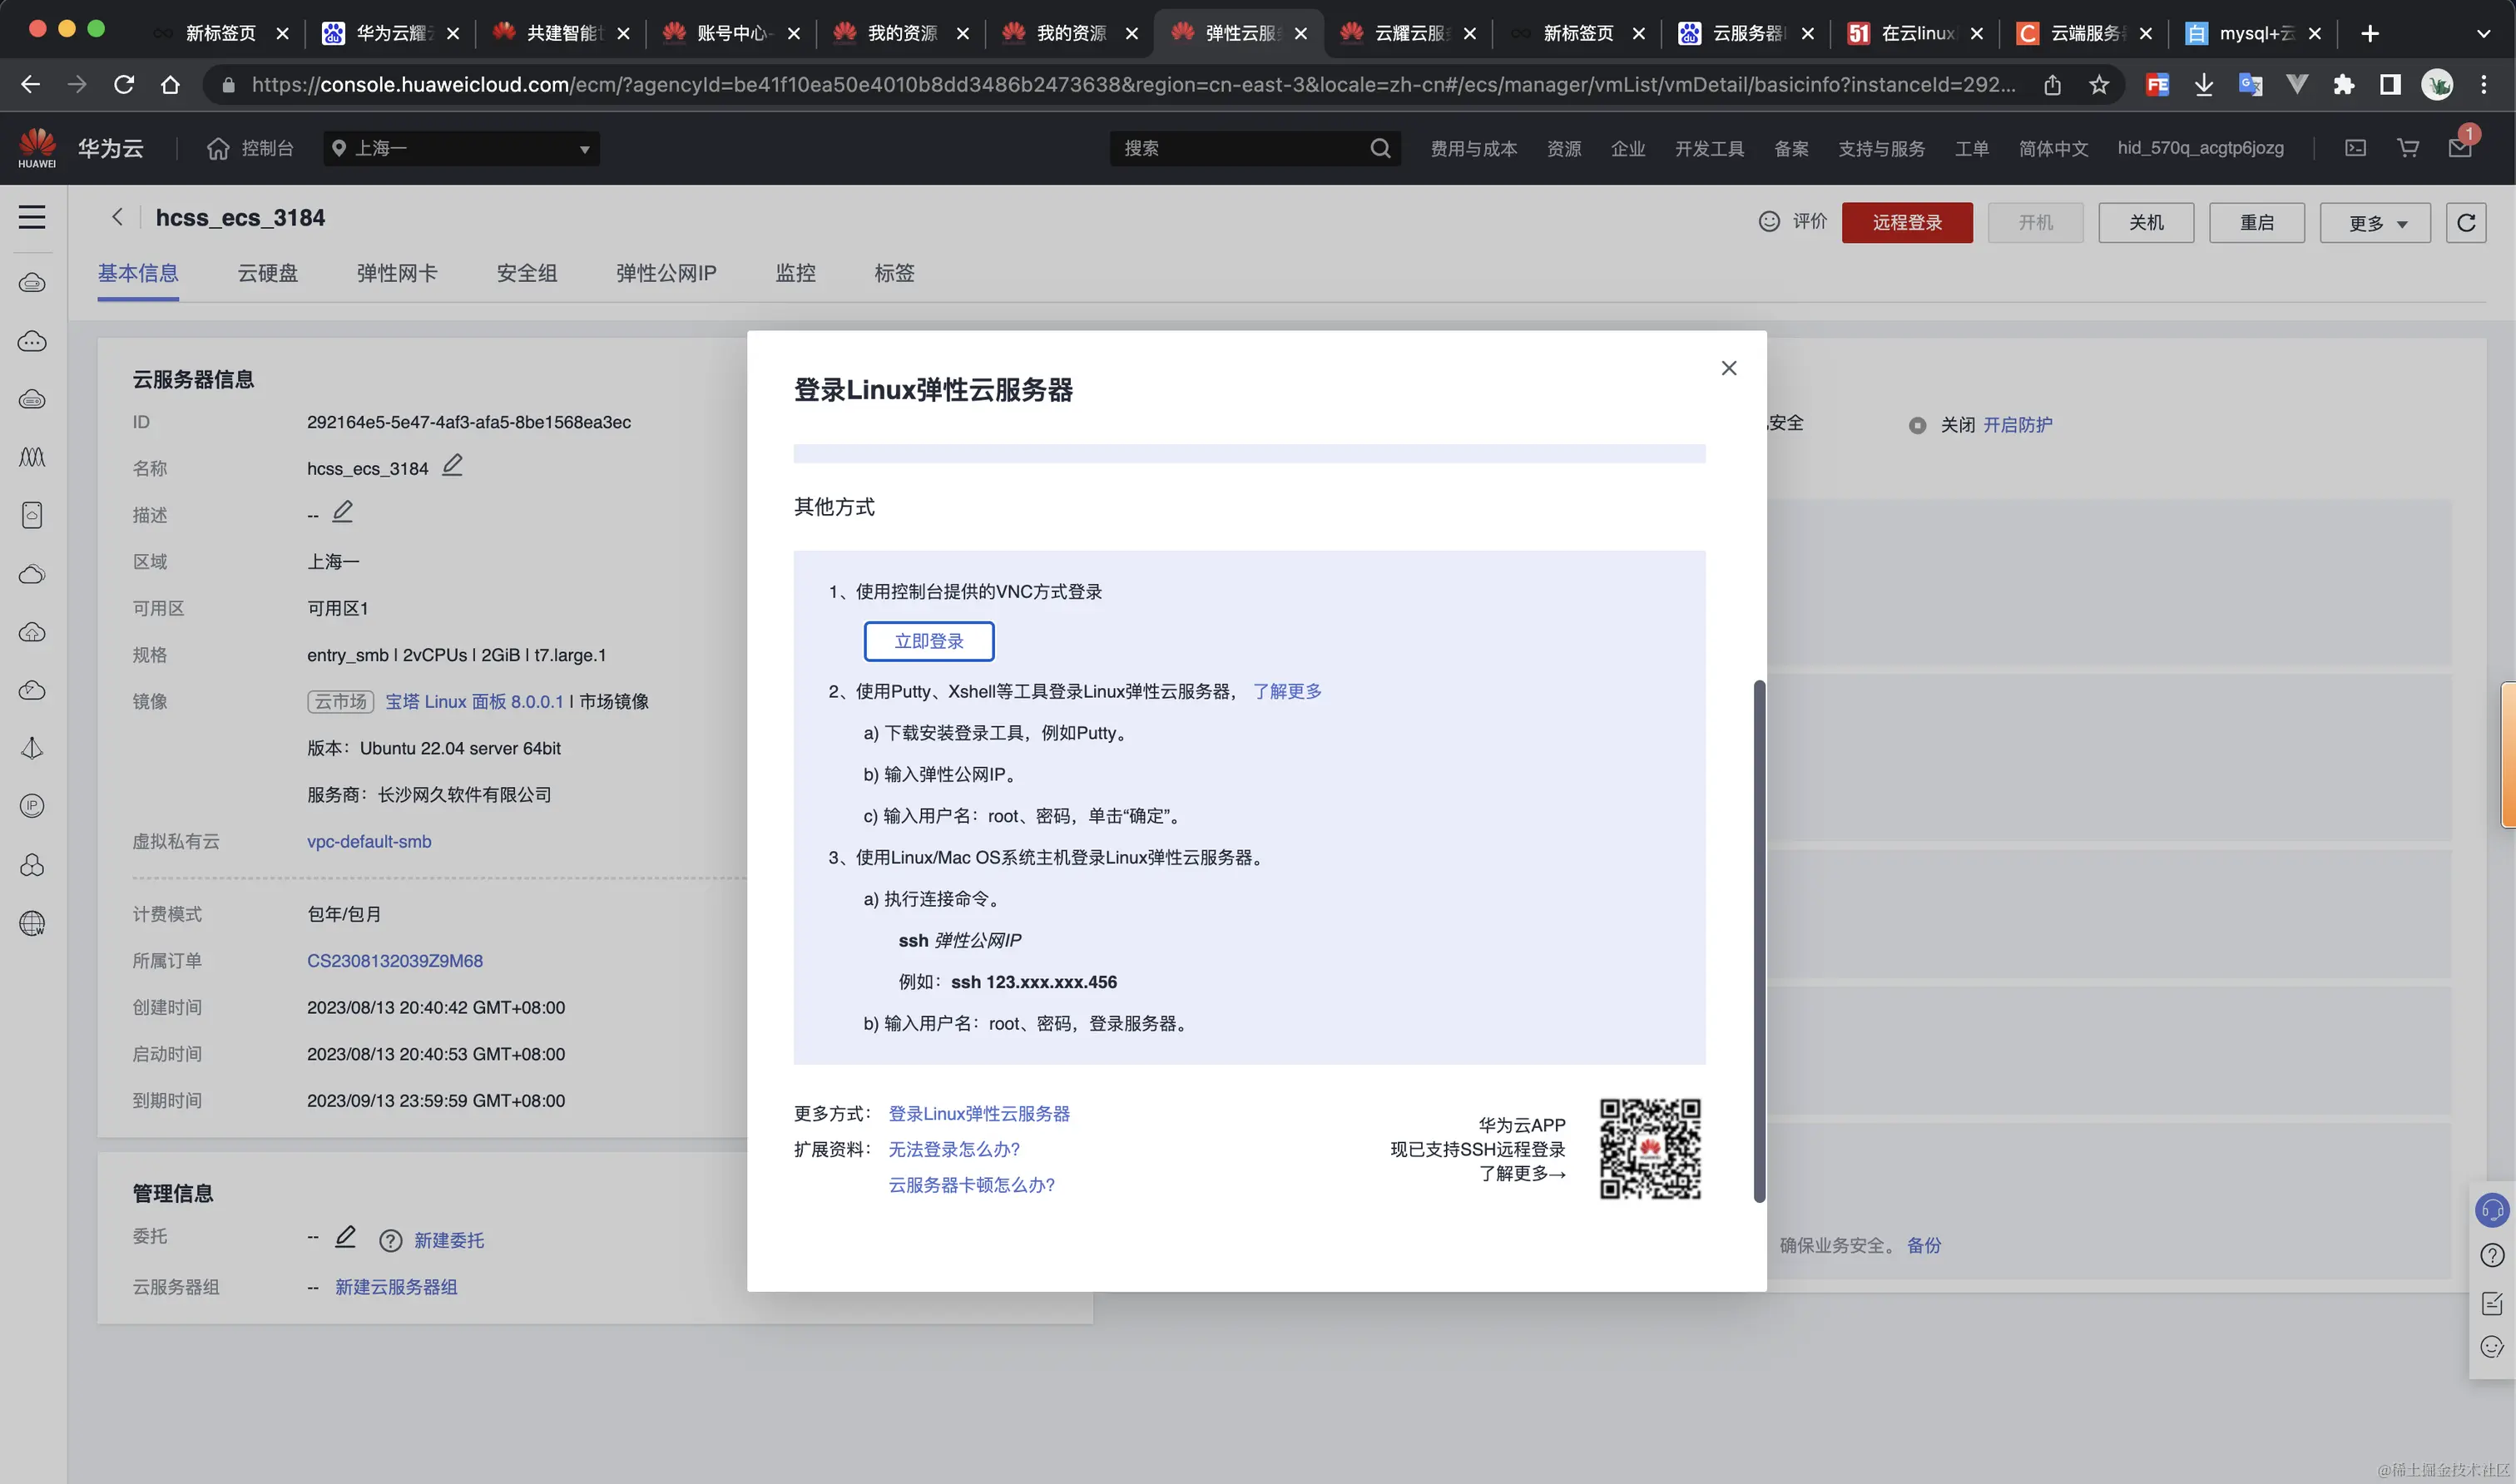Click the CloudShell terminal icon in the header
The image size is (2516, 1484).
tap(2356, 148)
